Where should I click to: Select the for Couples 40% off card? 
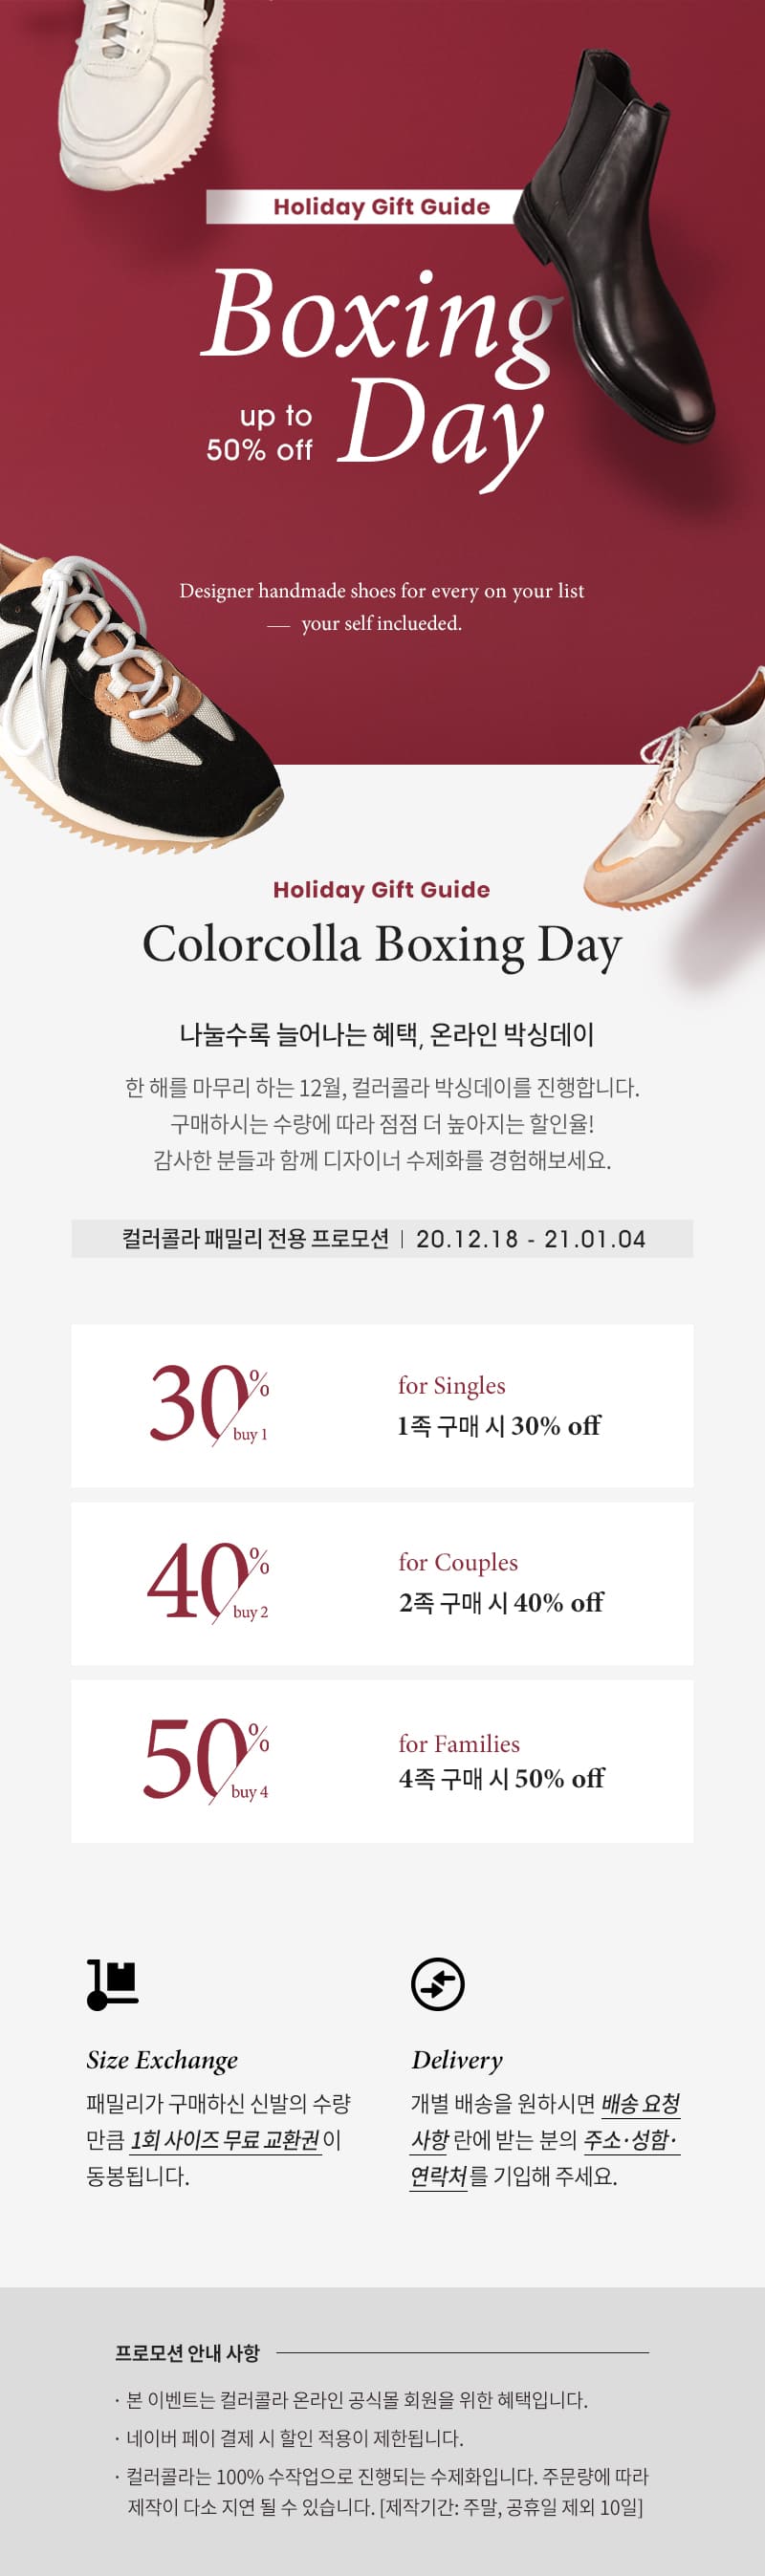(382, 1584)
